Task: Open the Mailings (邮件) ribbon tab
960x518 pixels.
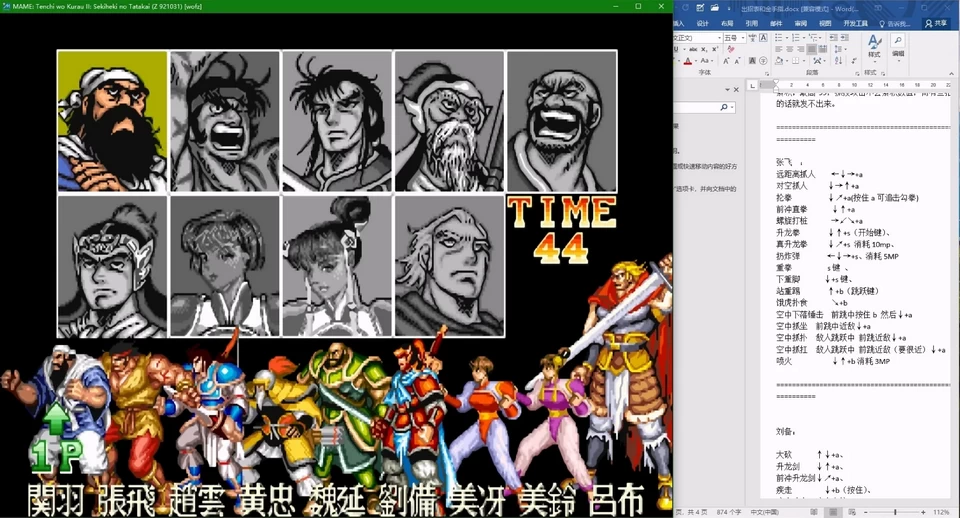Action: 776,23
